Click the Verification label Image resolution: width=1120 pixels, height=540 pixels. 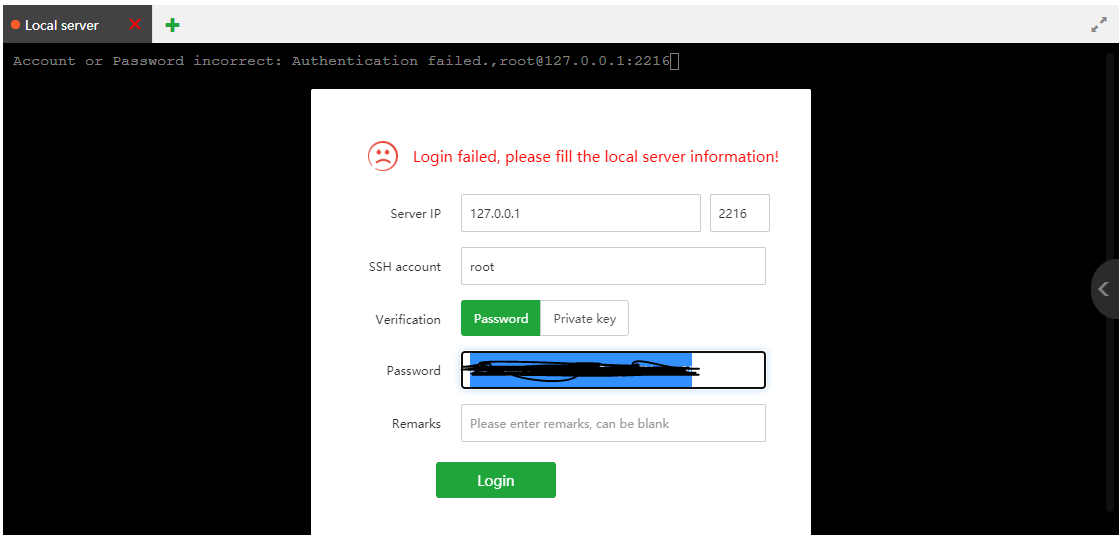click(x=408, y=320)
